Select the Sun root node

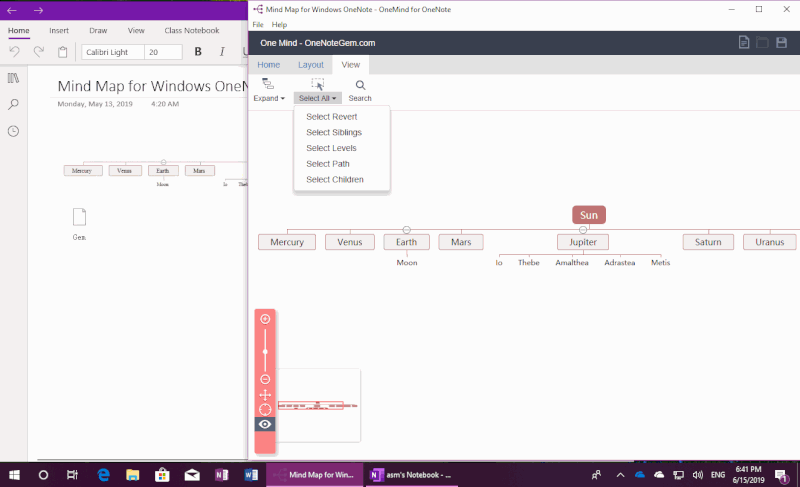(589, 215)
